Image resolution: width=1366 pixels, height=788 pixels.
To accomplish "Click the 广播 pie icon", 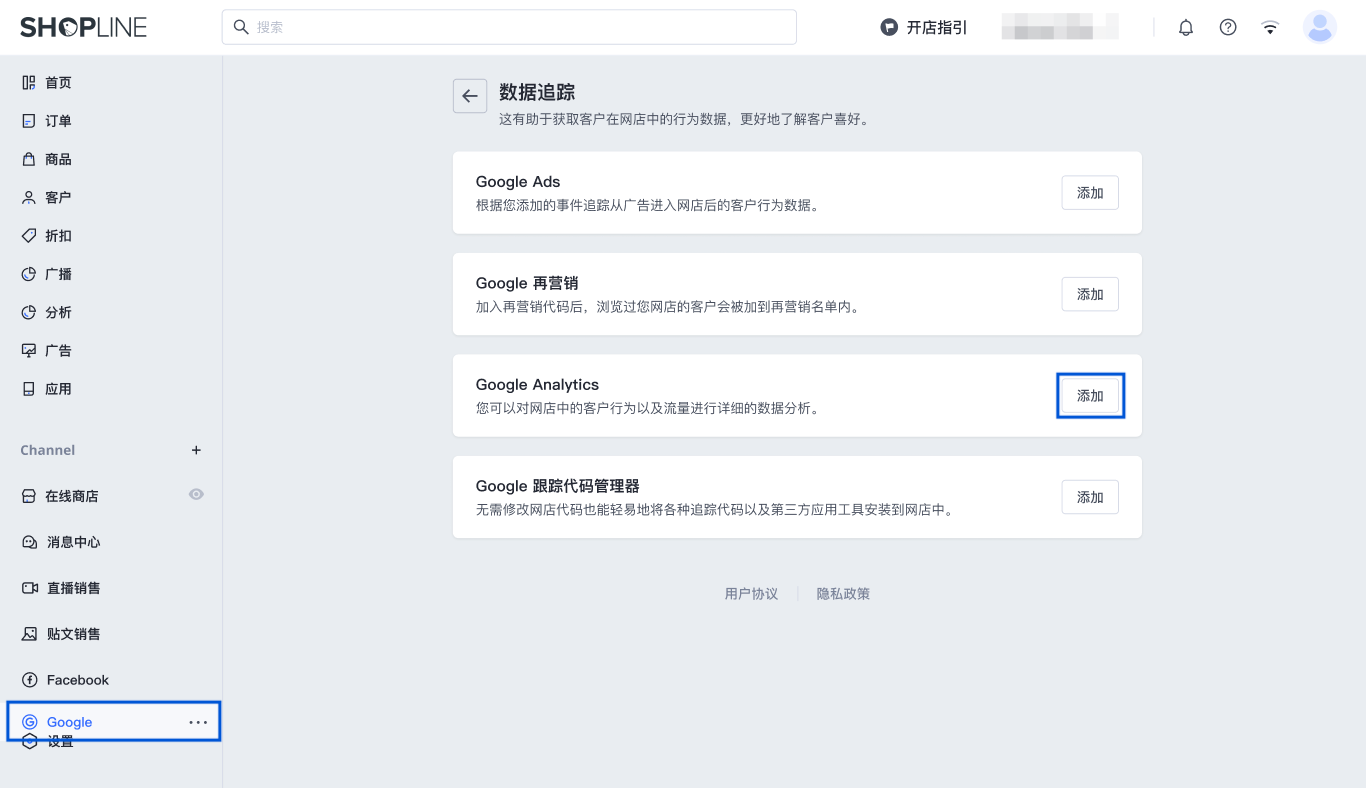I will (29, 274).
